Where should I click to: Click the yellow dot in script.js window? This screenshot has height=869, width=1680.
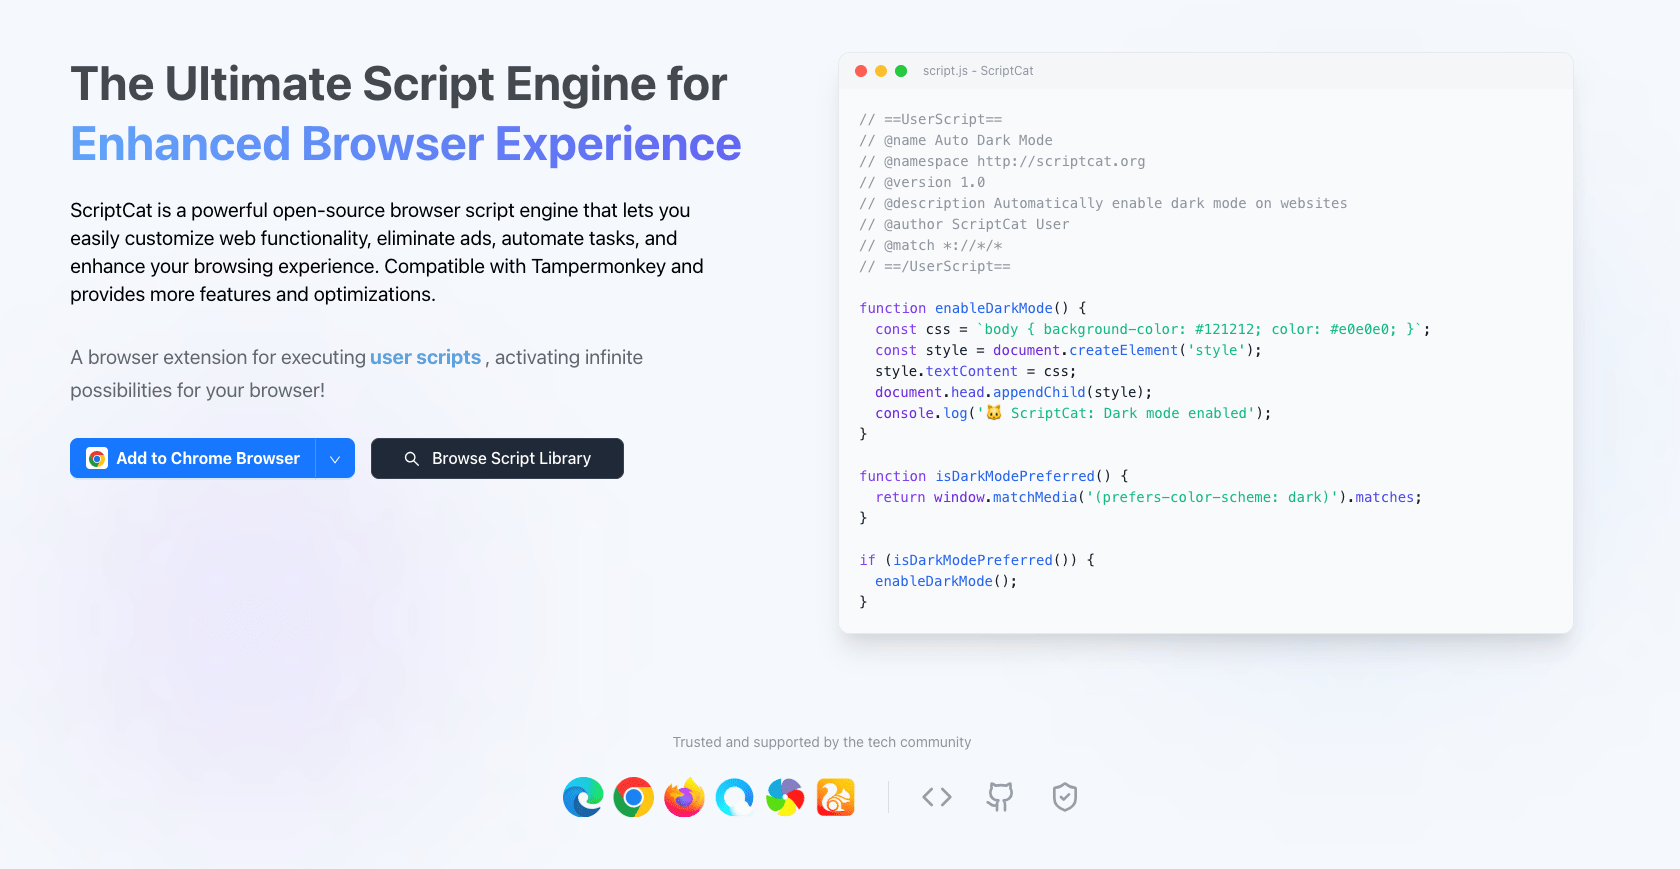pyautogui.click(x=881, y=71)
